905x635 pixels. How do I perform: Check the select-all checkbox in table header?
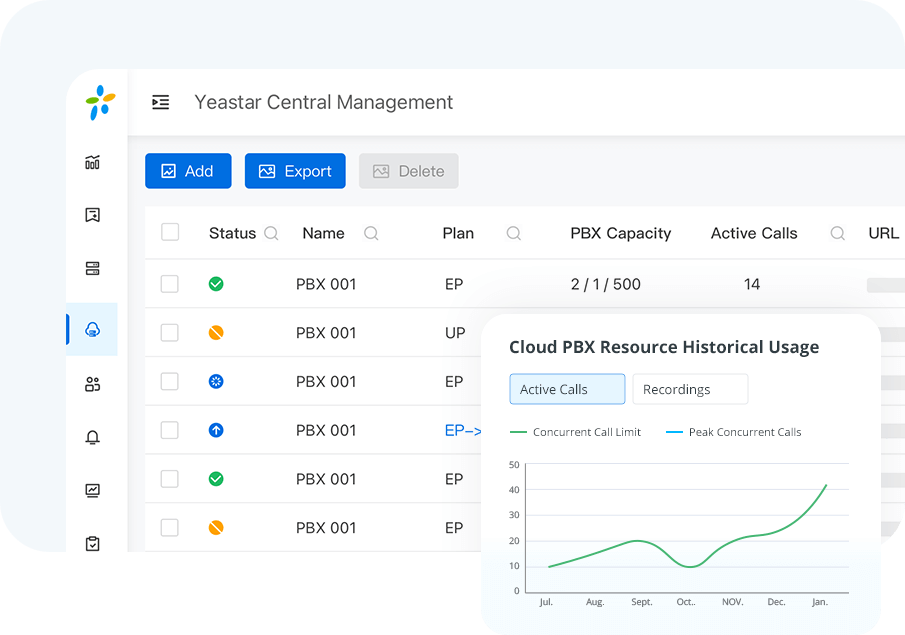point(170,232)
